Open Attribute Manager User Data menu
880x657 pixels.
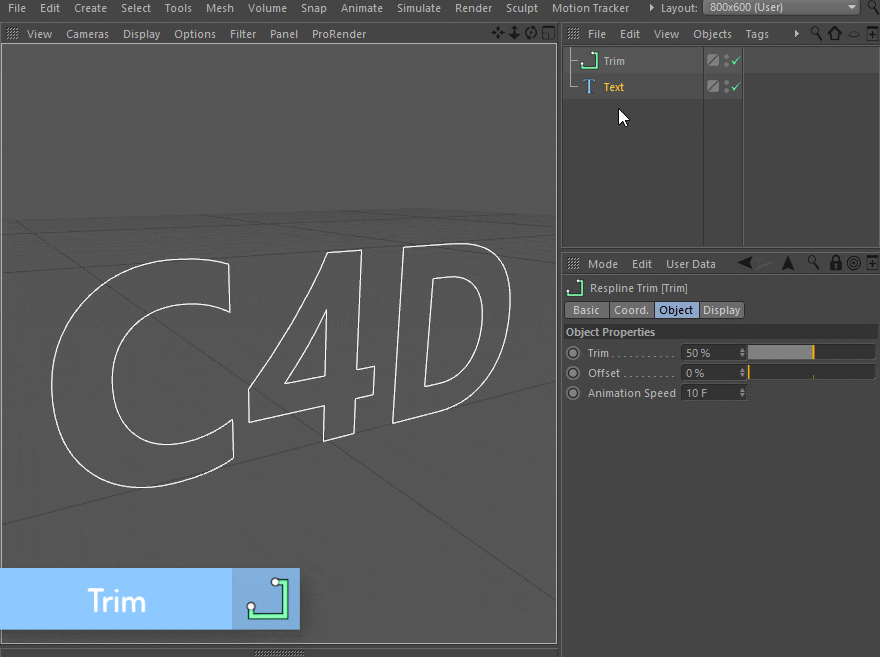(690, 264)
